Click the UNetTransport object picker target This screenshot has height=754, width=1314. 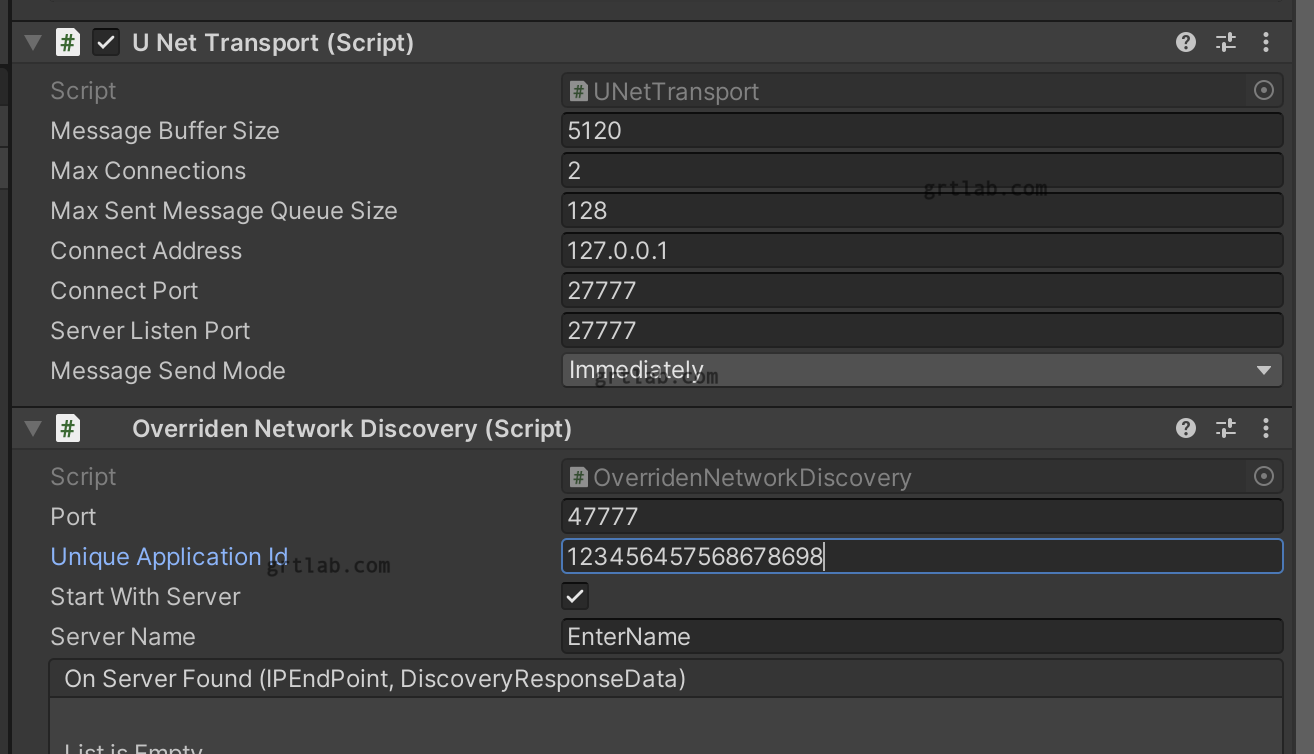pyautogui.click(x=1263, y=90)
